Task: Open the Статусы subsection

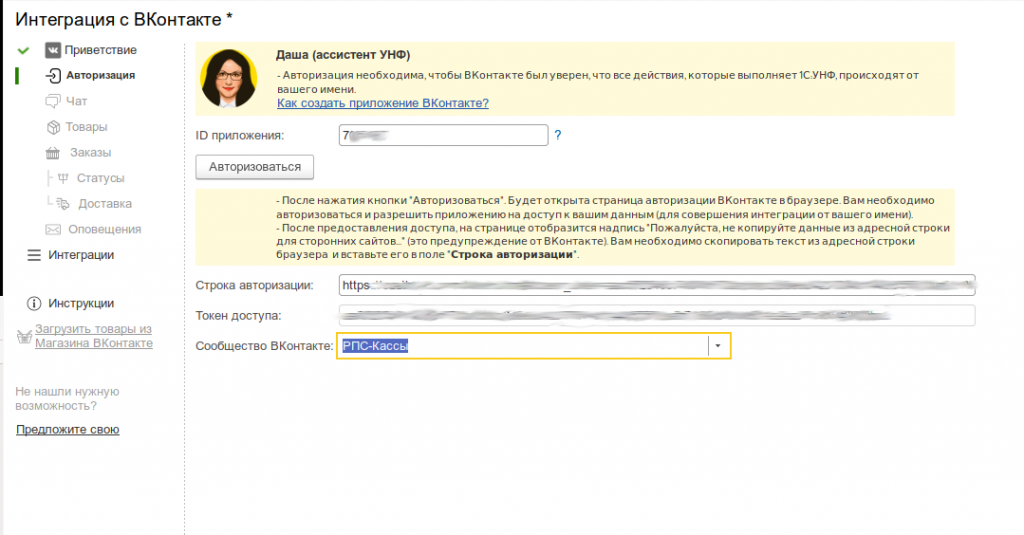Action: 101,178
